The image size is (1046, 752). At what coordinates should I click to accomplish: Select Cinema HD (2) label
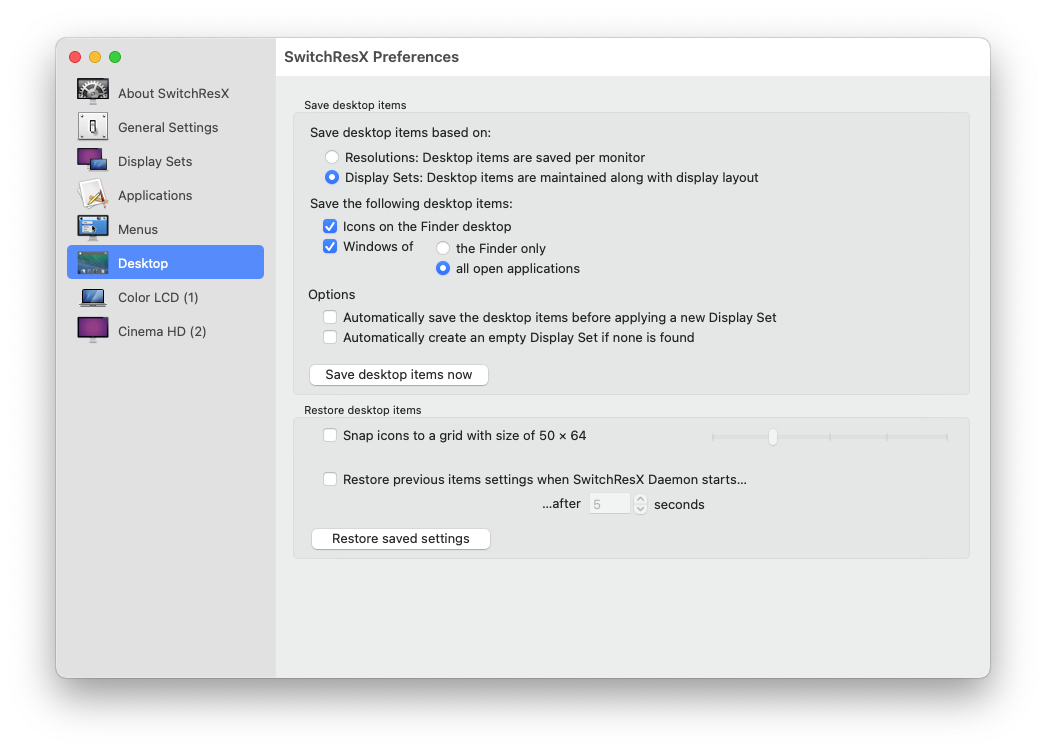point(162,332)
